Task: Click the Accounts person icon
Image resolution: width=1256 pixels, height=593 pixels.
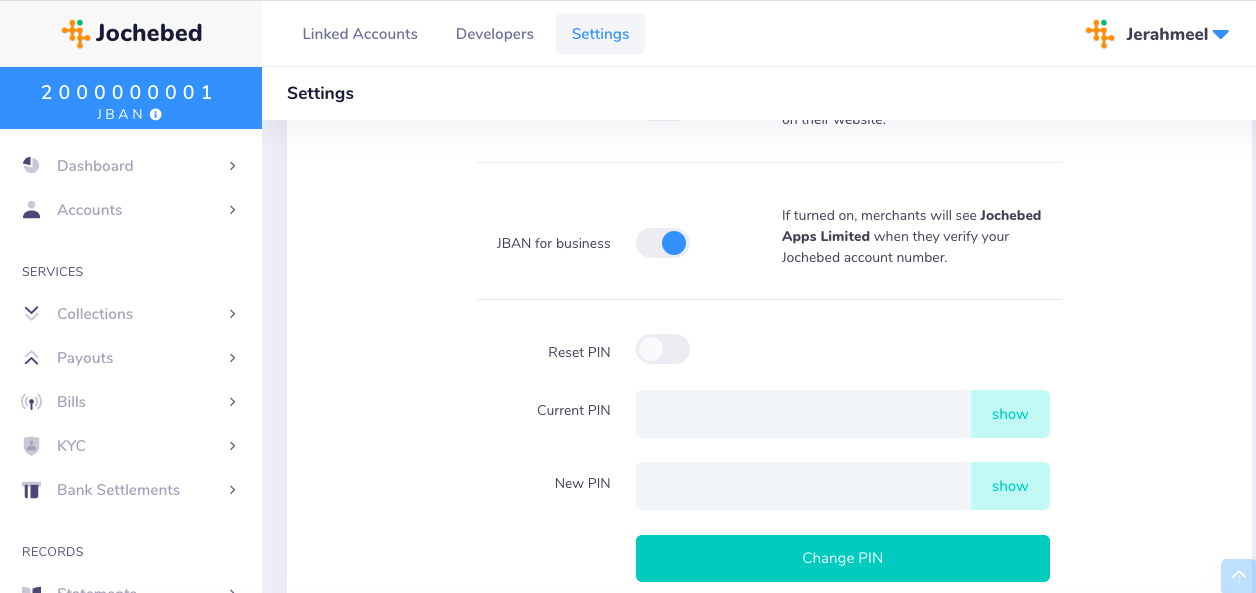Action: pos(31,209)
